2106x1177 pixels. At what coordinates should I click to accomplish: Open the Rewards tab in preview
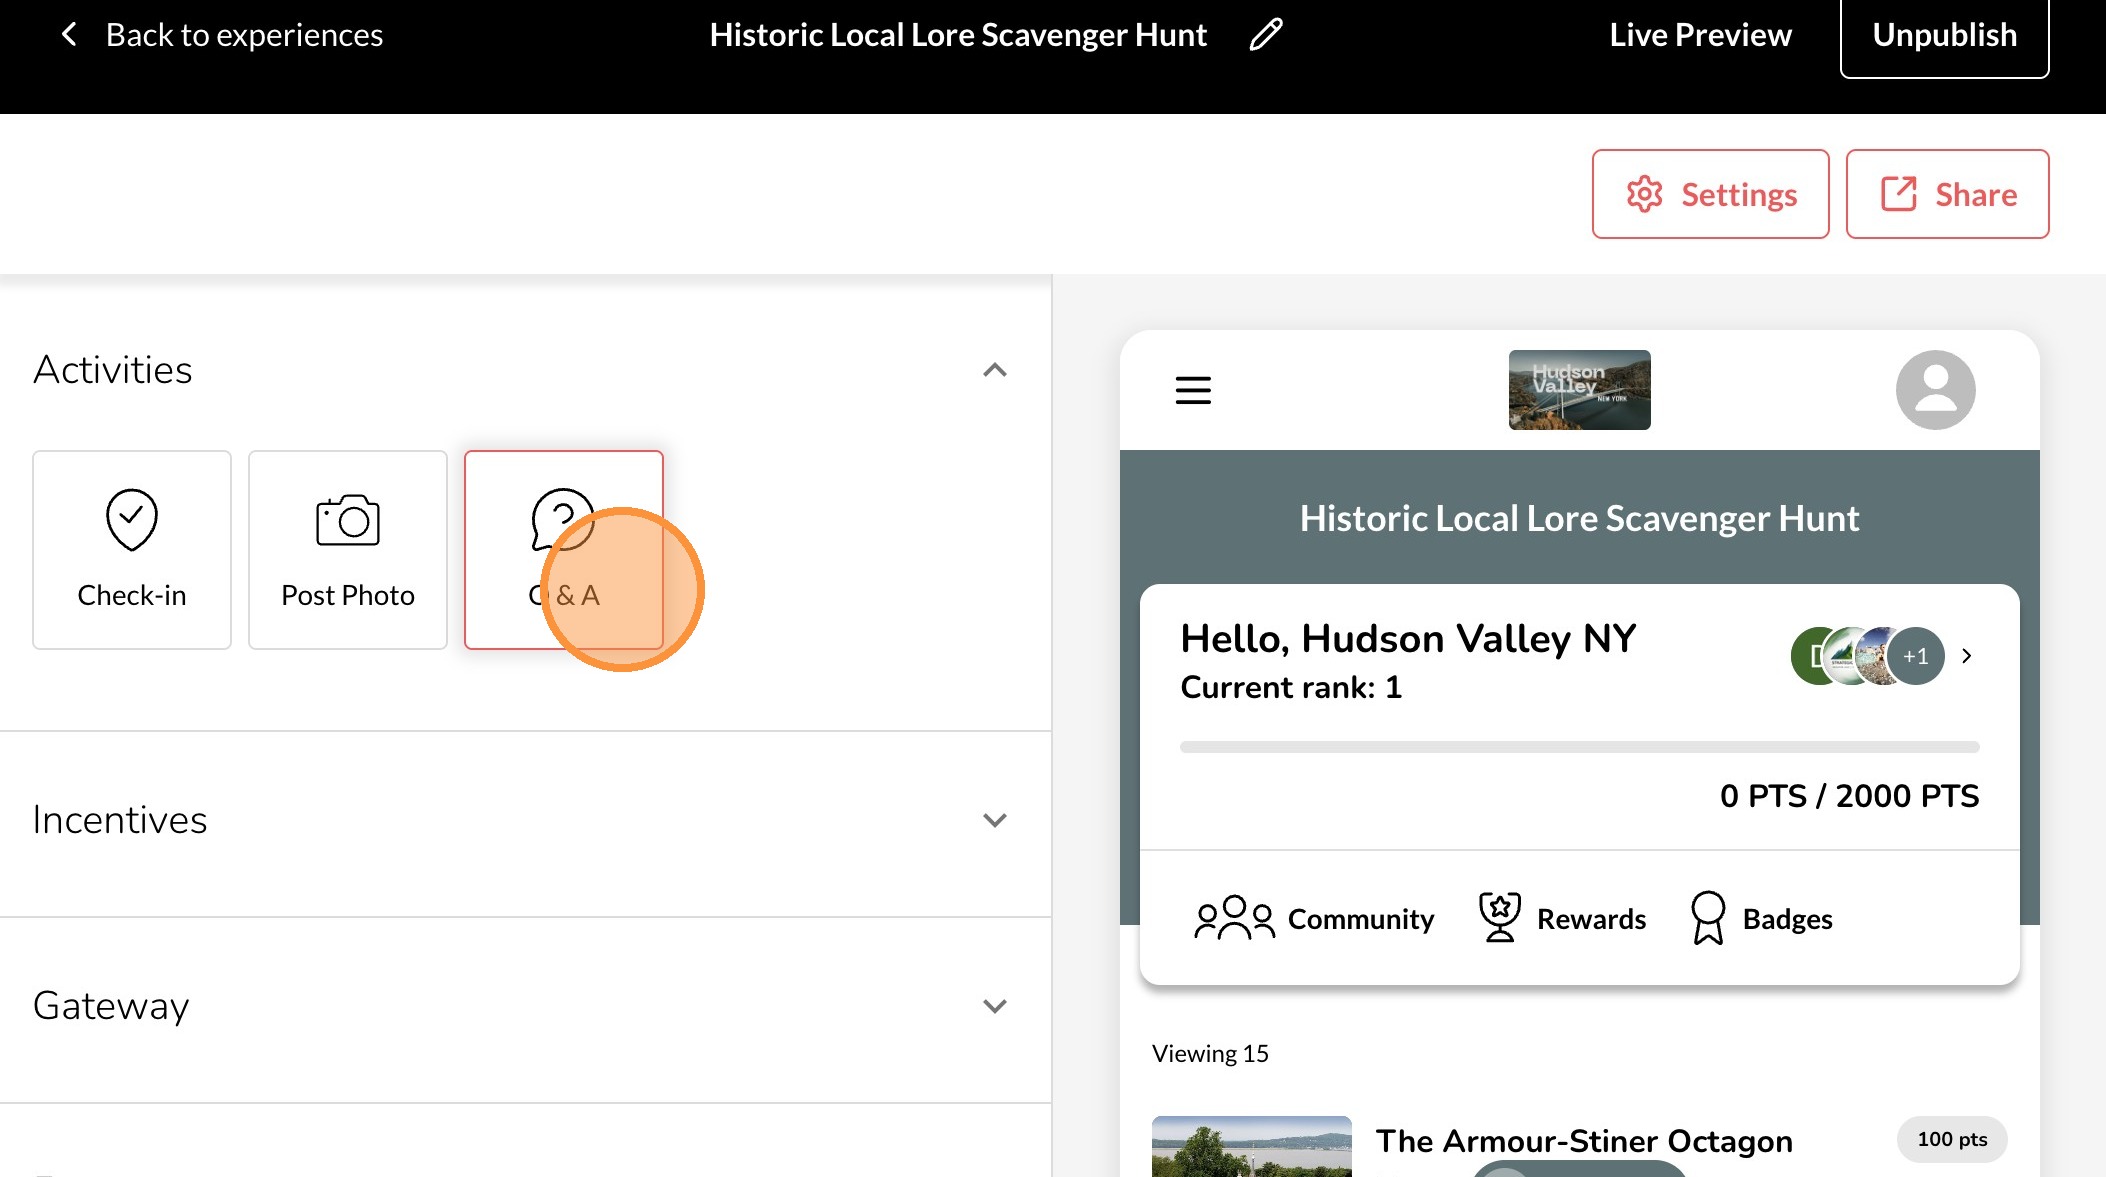tap(1563, 918)
